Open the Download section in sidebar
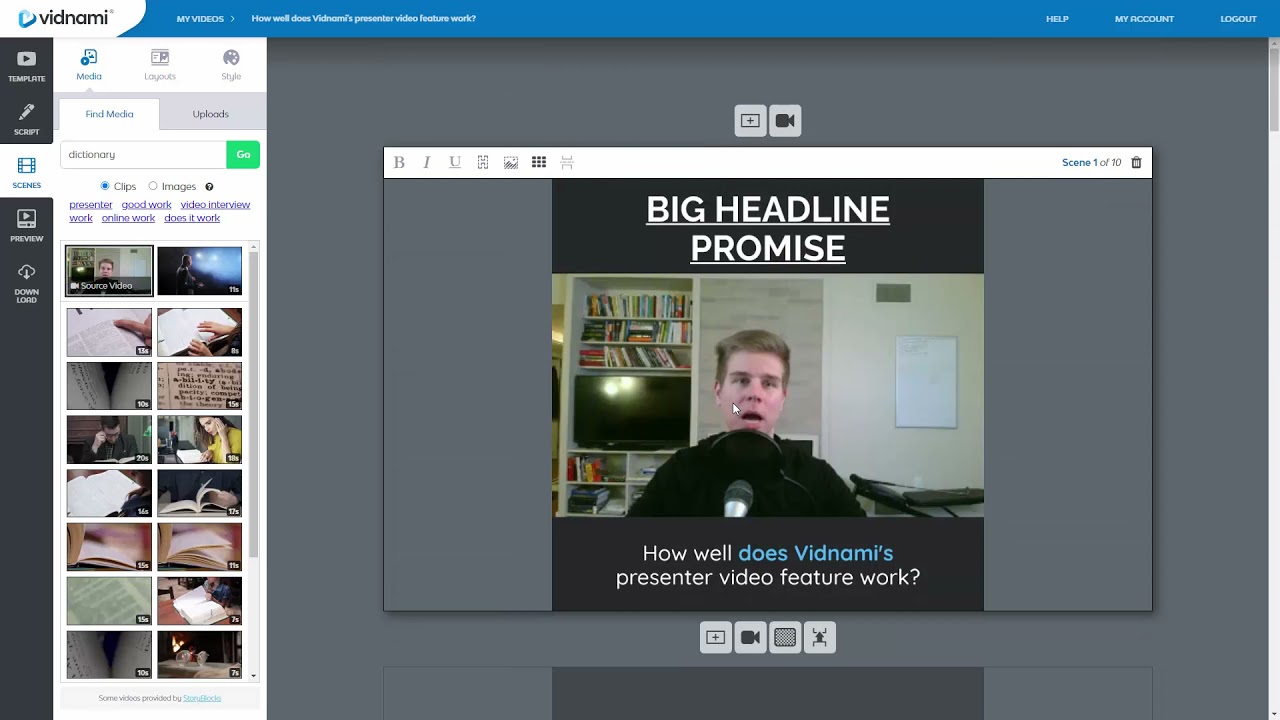 coord(26,284)
